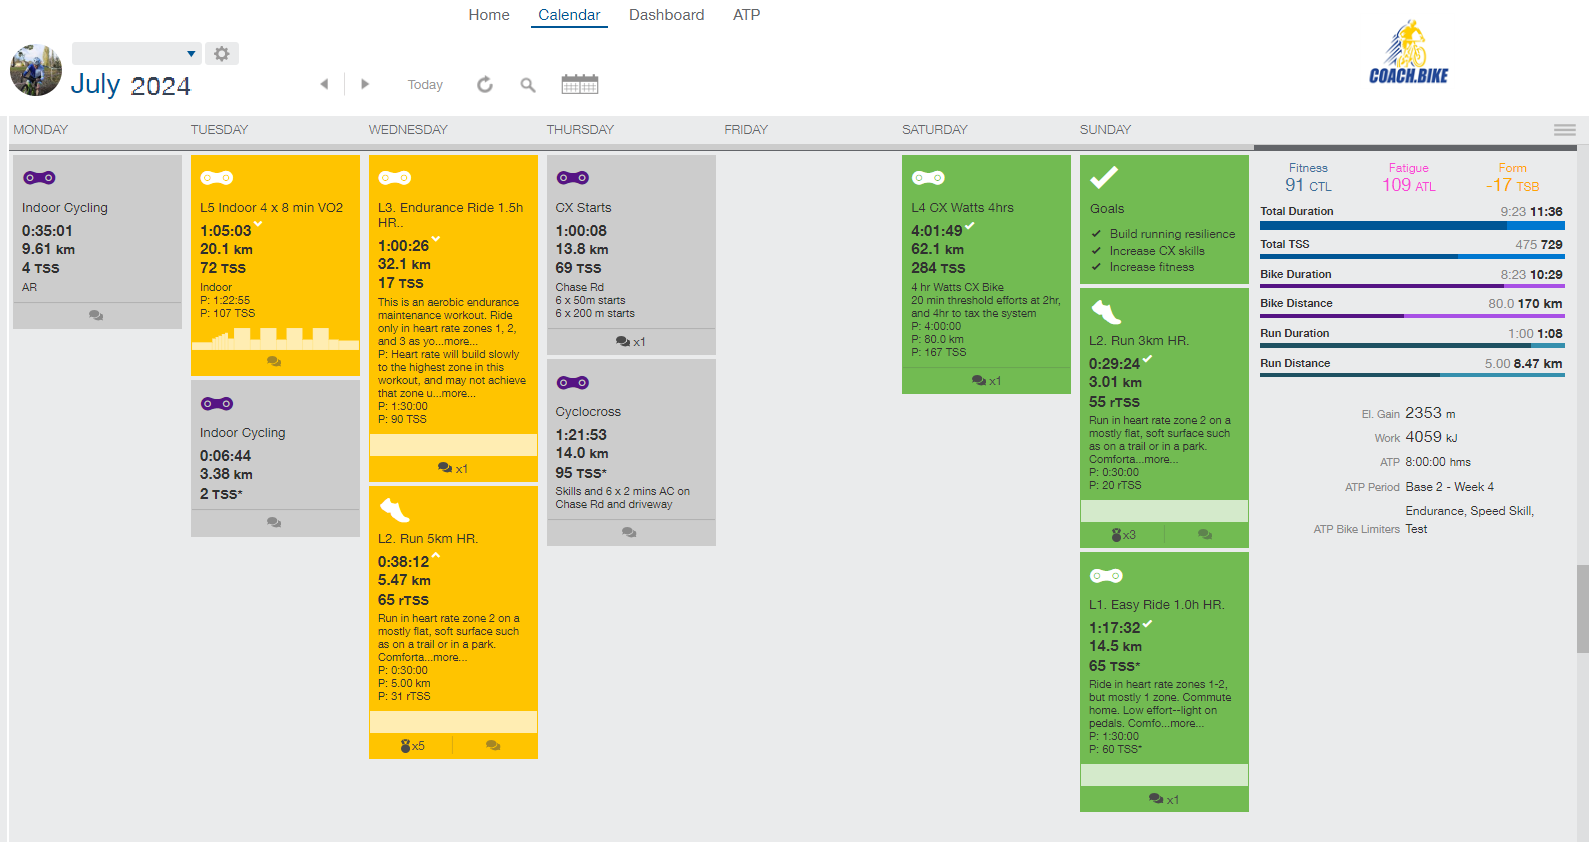Image resolution: width=1589 pixels, height=842 pixels.
Task: Click kettlebell x3 icon on Run 3km
Action: pyautogui.click(x=1123, y=535)
